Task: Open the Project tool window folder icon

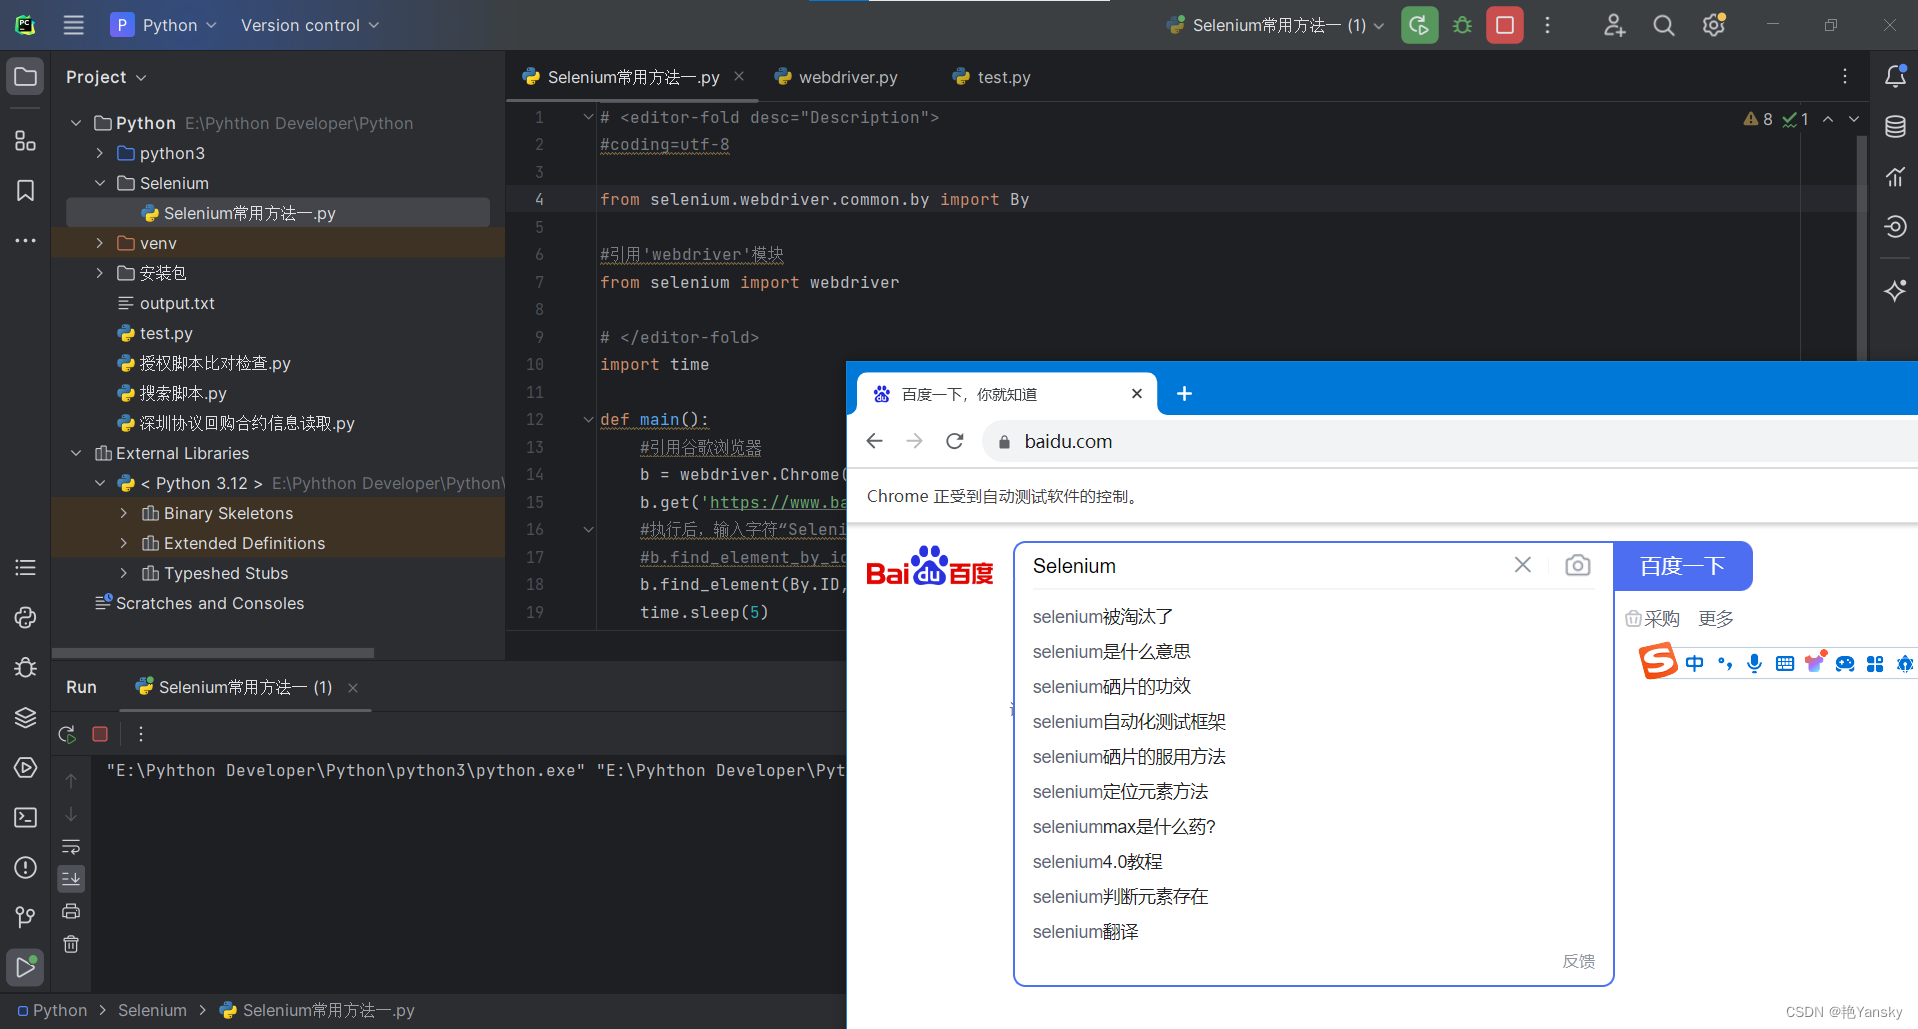Action: coord(26,77)
